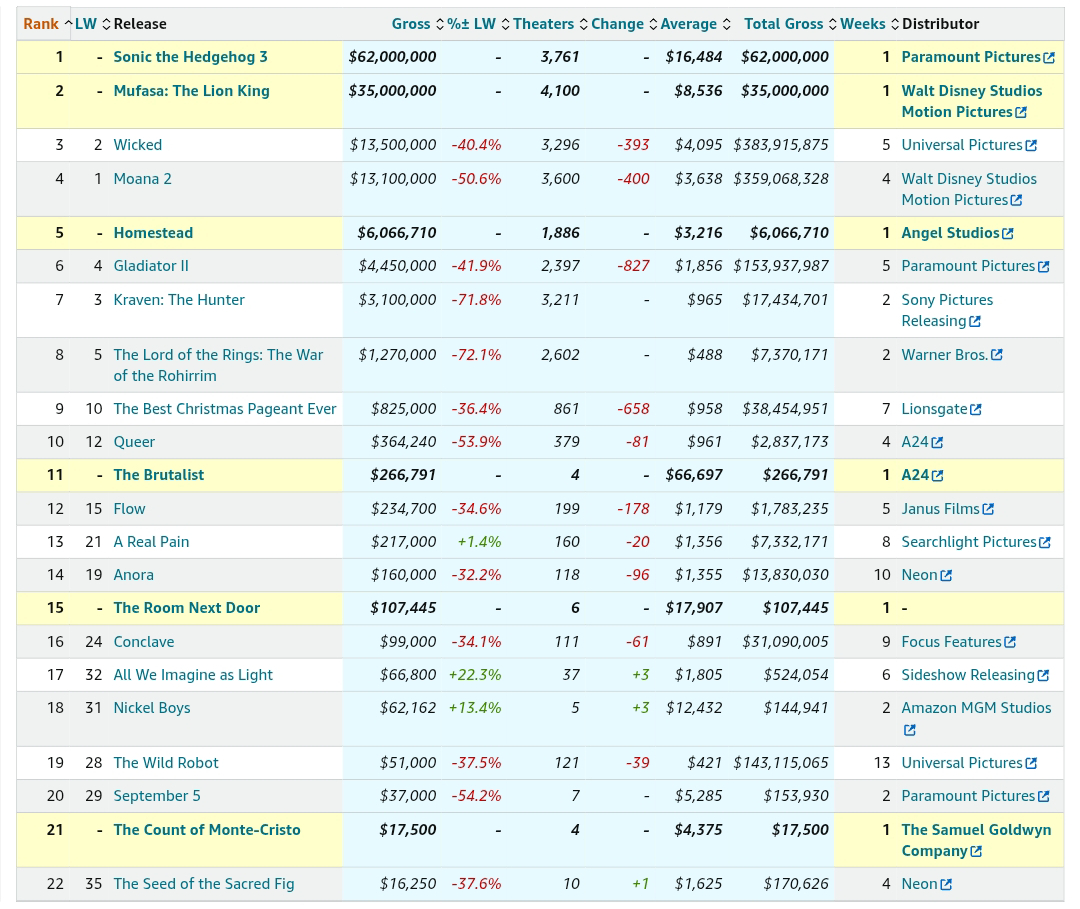Open the September 5 release link
This screenshot has height=909, width=1080.
pos(157,796)
